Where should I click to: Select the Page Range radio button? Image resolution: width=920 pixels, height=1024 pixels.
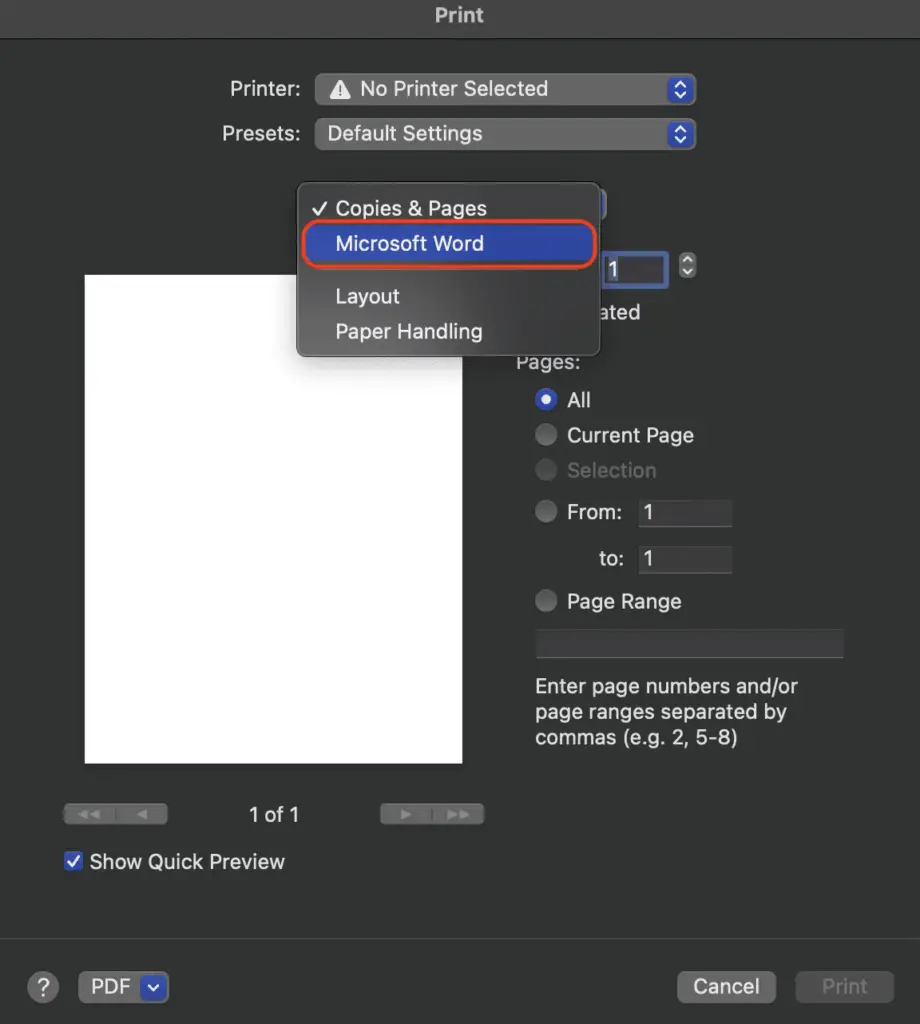tap(546, 601)
